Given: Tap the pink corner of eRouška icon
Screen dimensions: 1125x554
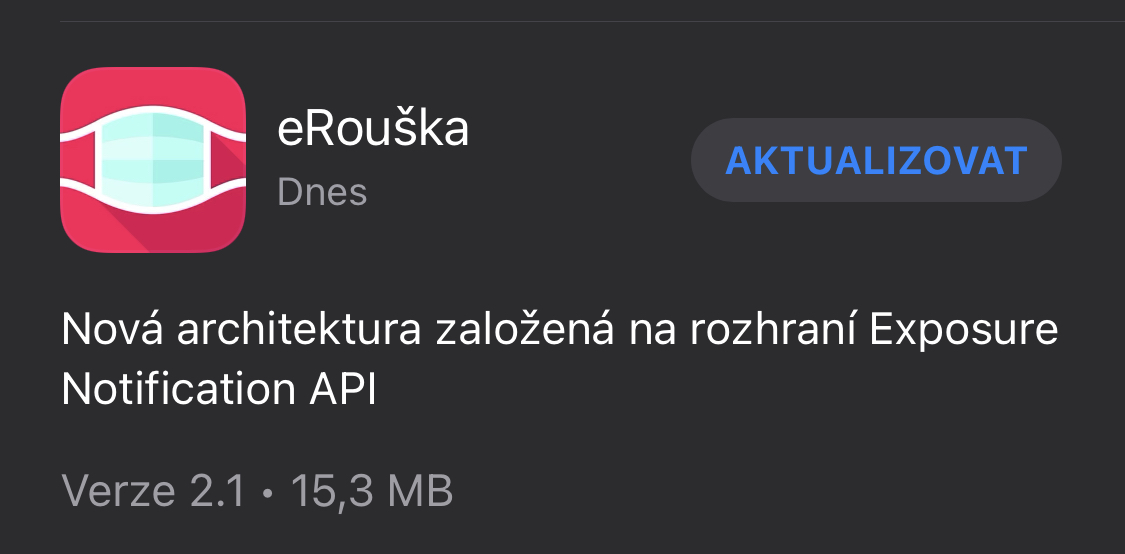Looking at the screenshot, I should click(79, 86).
